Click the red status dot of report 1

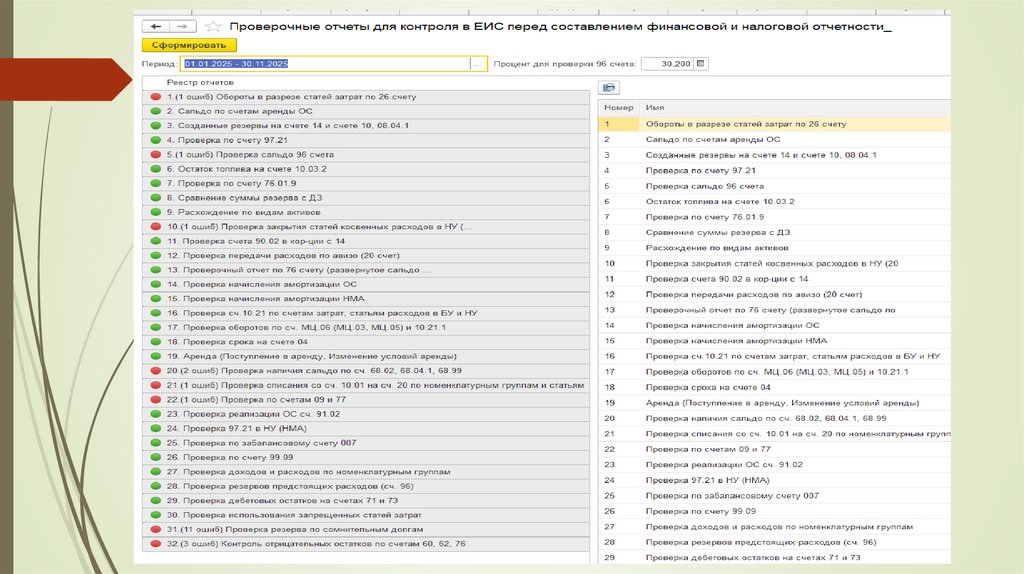coord(155,97)
